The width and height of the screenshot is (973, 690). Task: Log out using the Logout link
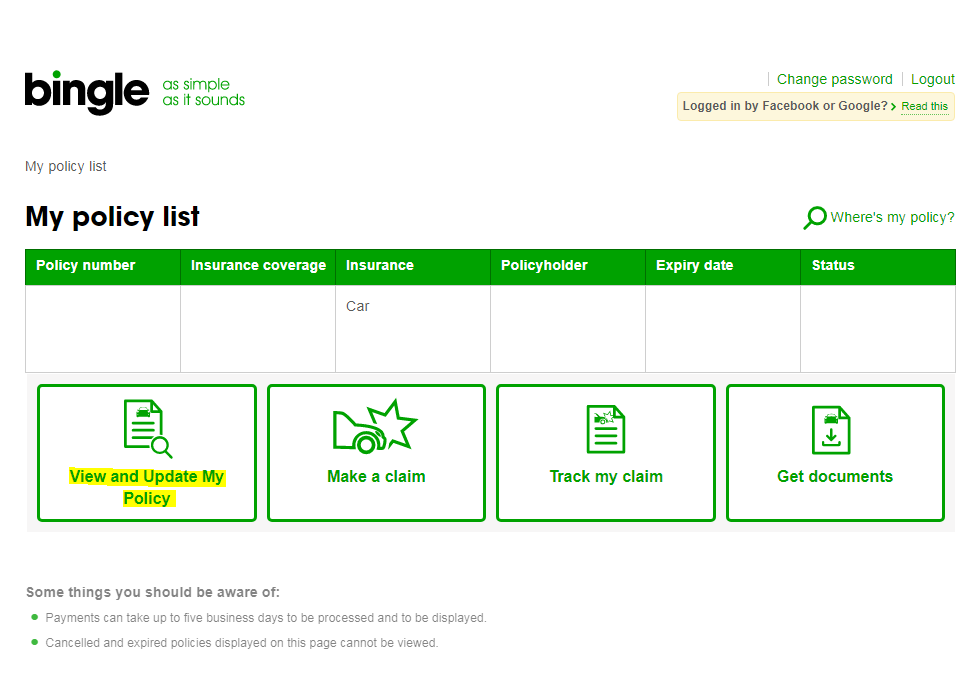933,79
